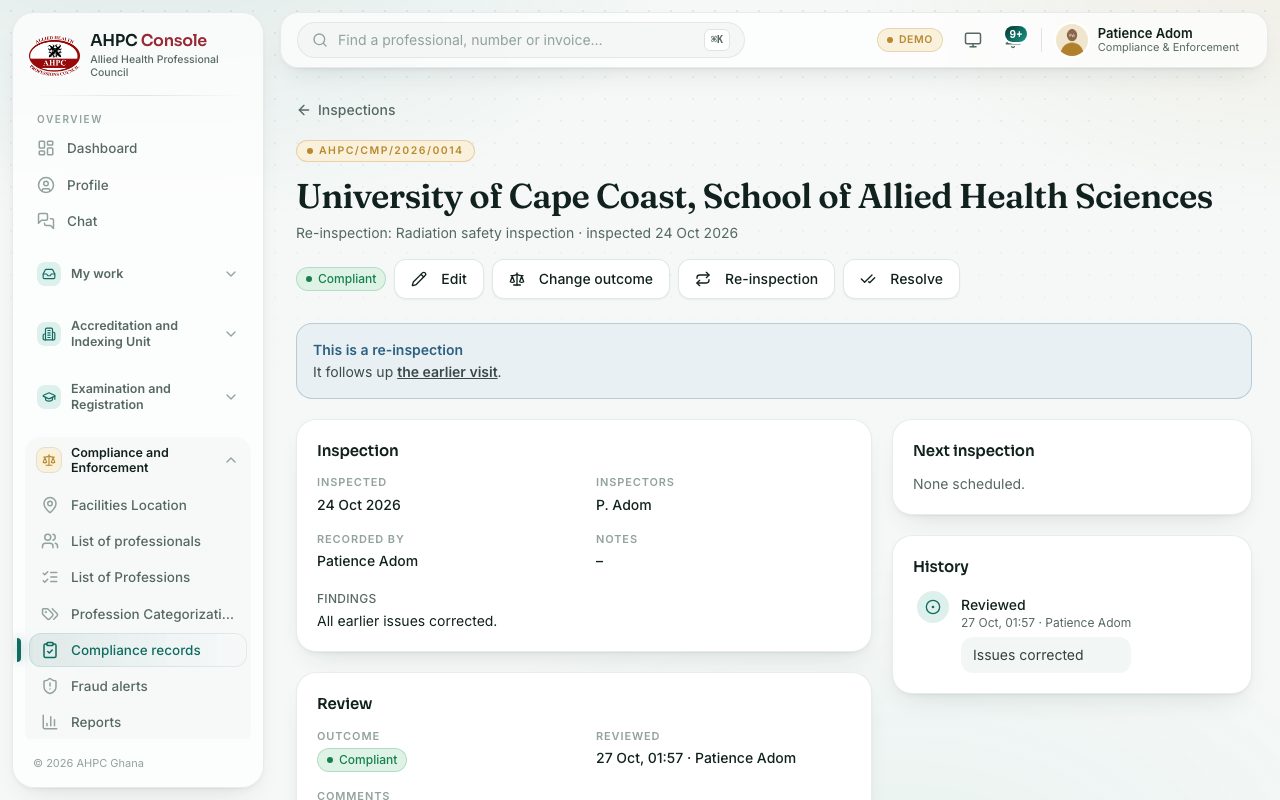Click the Re-inspection button
The height and width of the screenshot is (800, 1280).
click(x=756, y=279)
